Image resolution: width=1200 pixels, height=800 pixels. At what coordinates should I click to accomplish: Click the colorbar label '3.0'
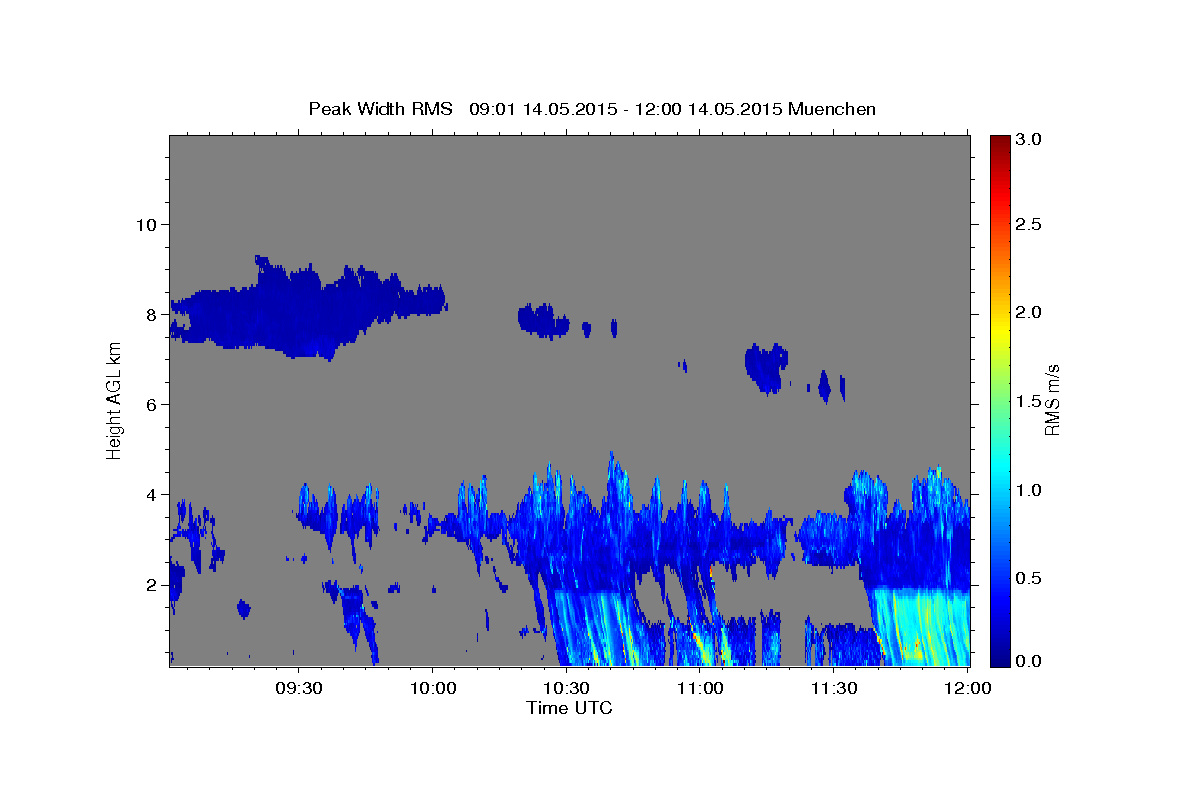tap(1030, 139)
